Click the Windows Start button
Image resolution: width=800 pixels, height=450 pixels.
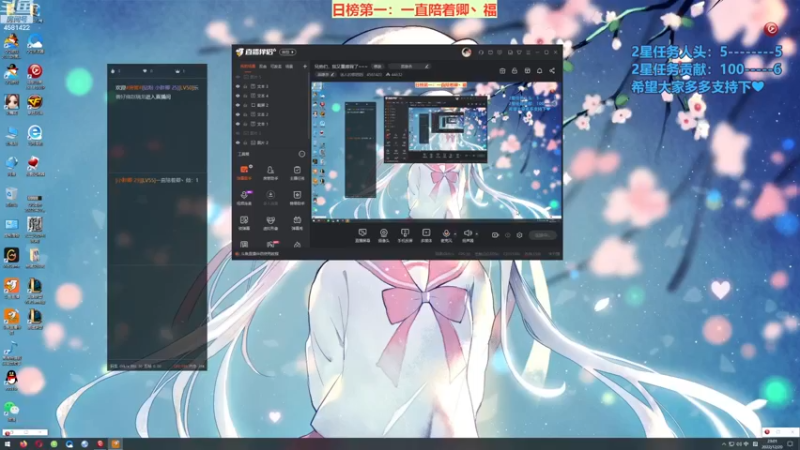[7, 444]
